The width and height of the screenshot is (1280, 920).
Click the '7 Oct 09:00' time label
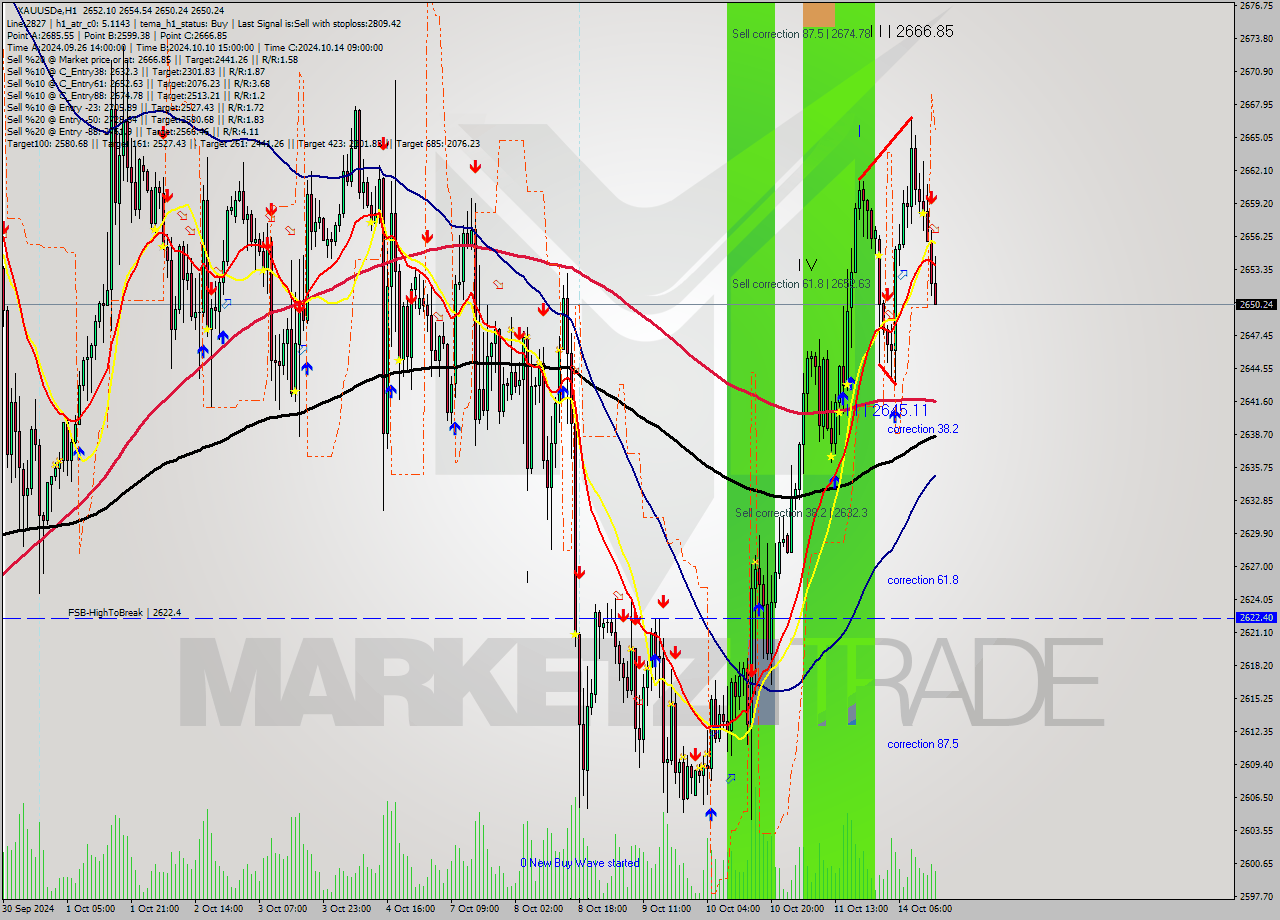(x=474, y=909)
